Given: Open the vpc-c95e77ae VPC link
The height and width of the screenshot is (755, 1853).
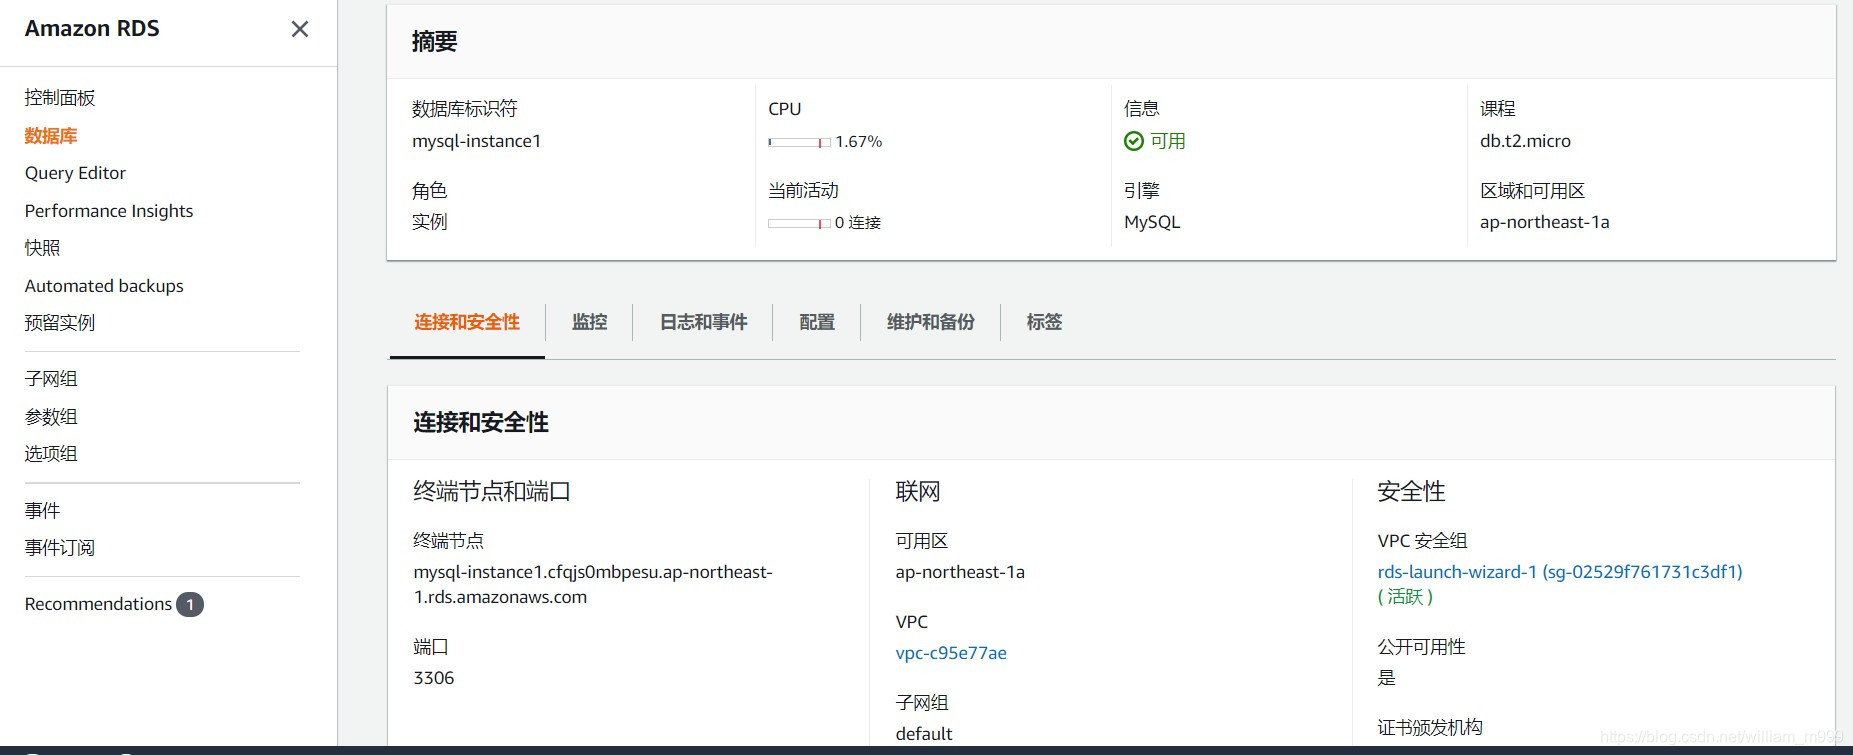Looking at the screenshot, I should (951, 653).
